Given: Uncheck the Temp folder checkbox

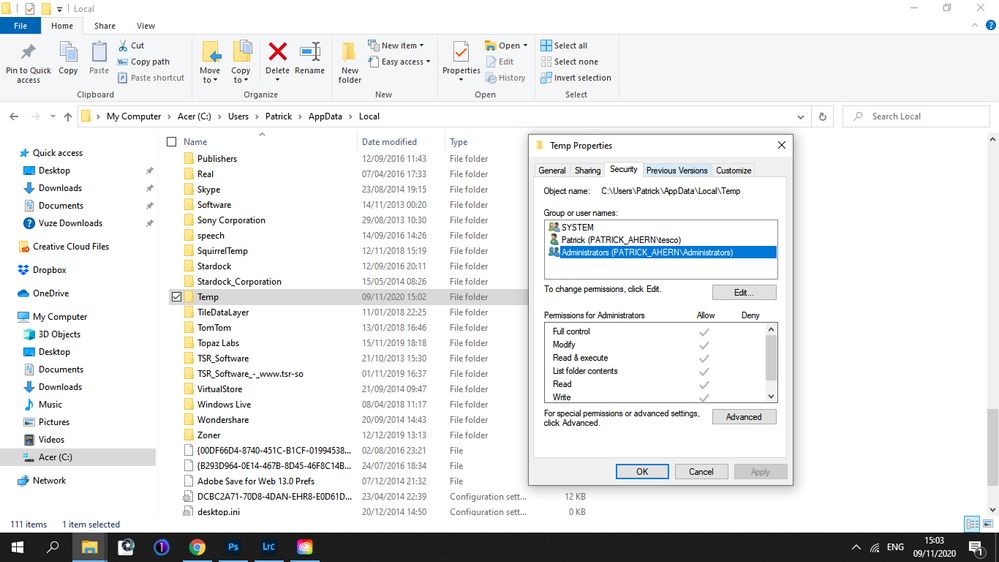Looking at the screenshot, I should [176, 297].
